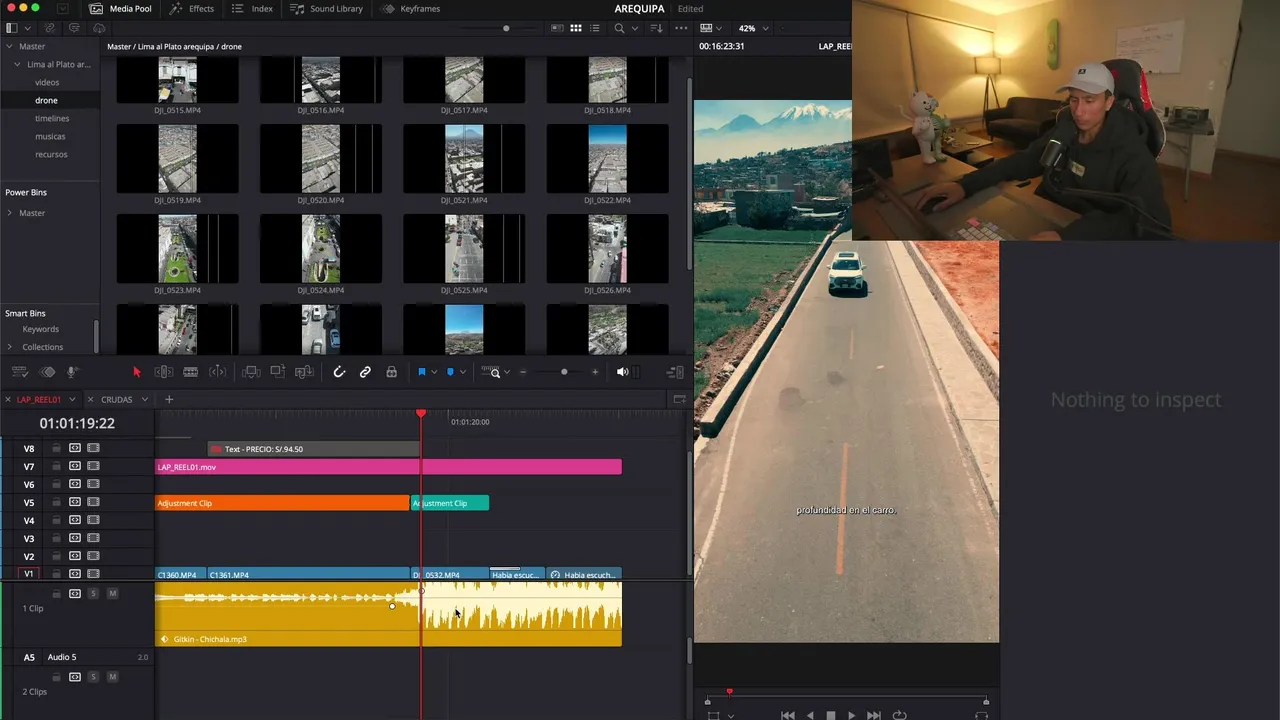Expand the Collections smart bin
This screenshot has width=1280, height=720.
pyautogui.click(x=9, y=347)
